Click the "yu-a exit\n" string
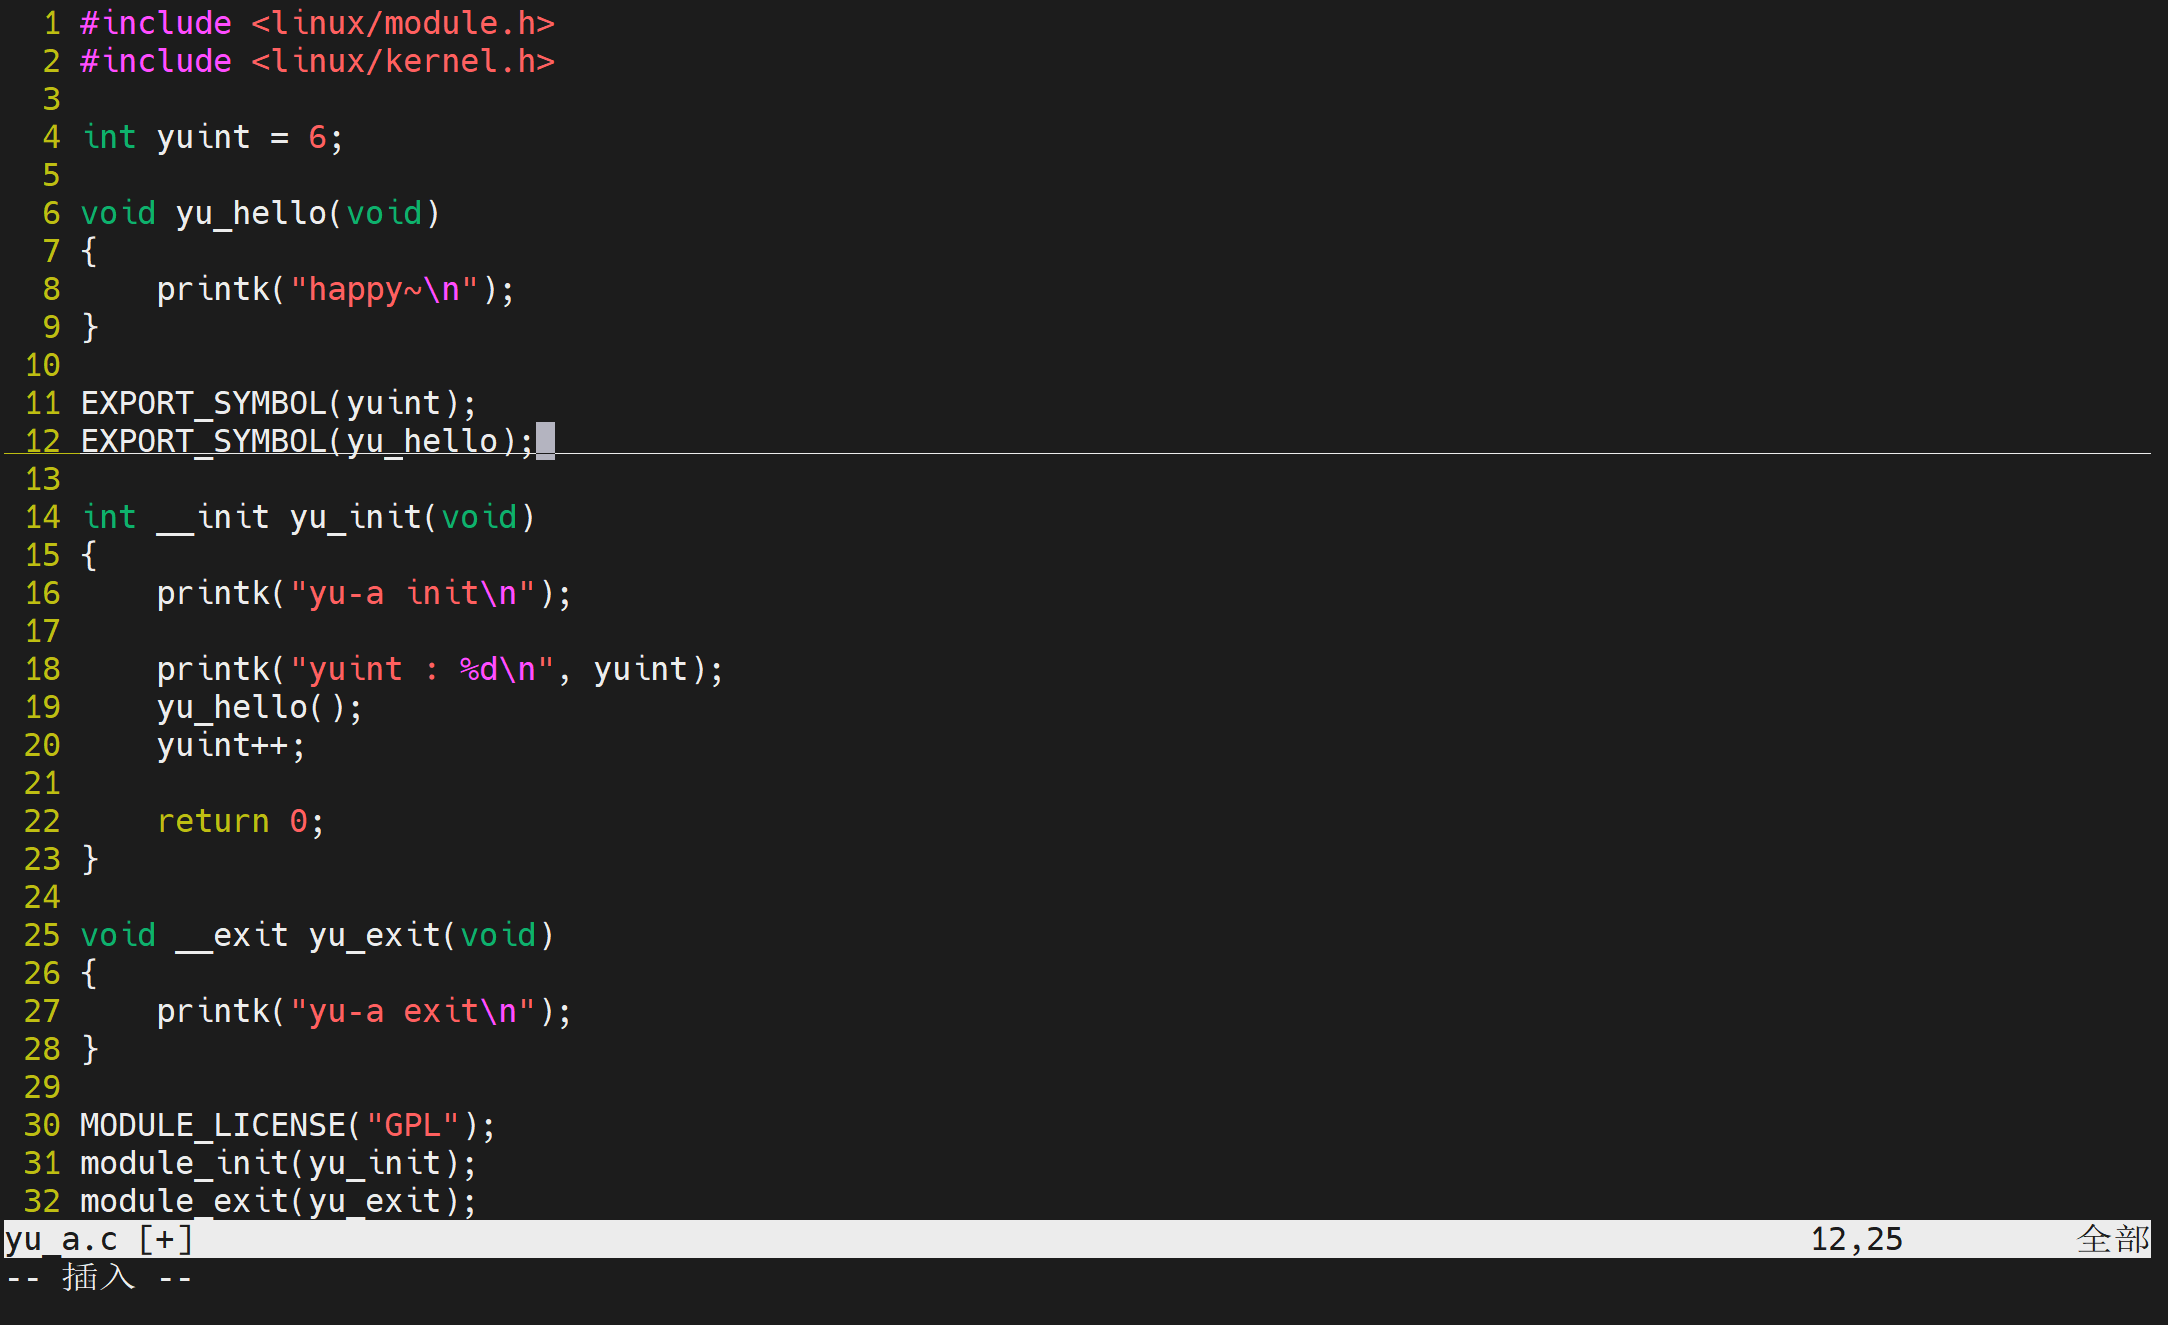The height and width of the screenshot is (1325, 2168). [412, 1011]
